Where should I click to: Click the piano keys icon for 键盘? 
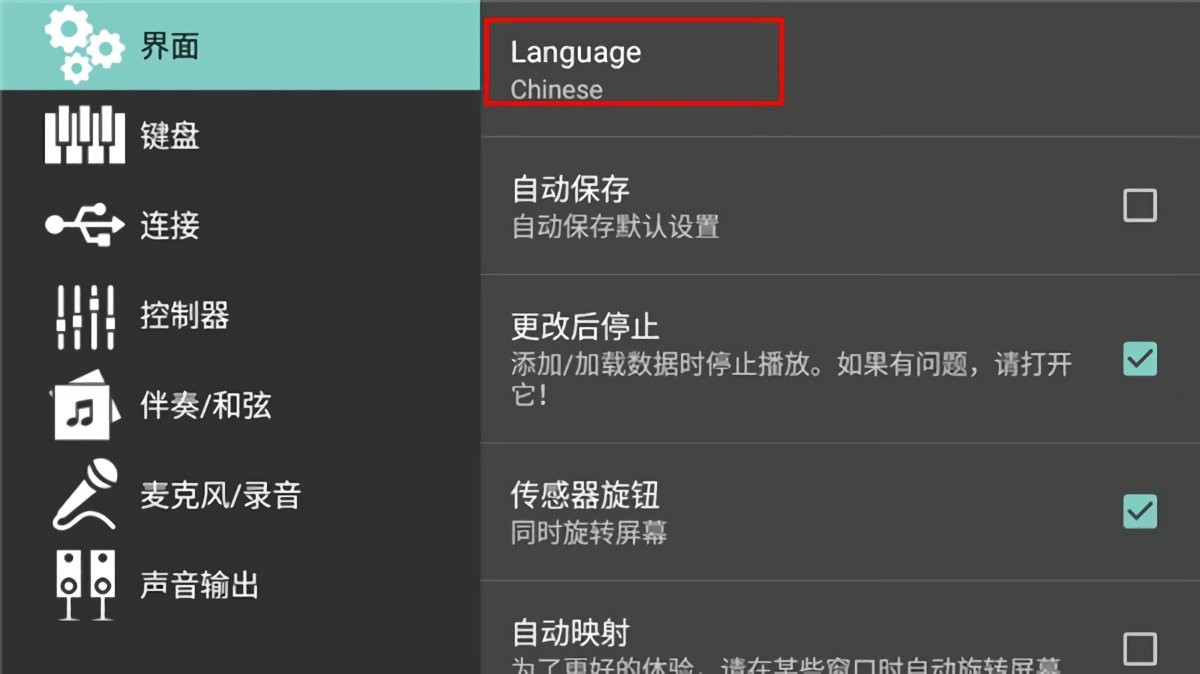[x=85, y=136]
